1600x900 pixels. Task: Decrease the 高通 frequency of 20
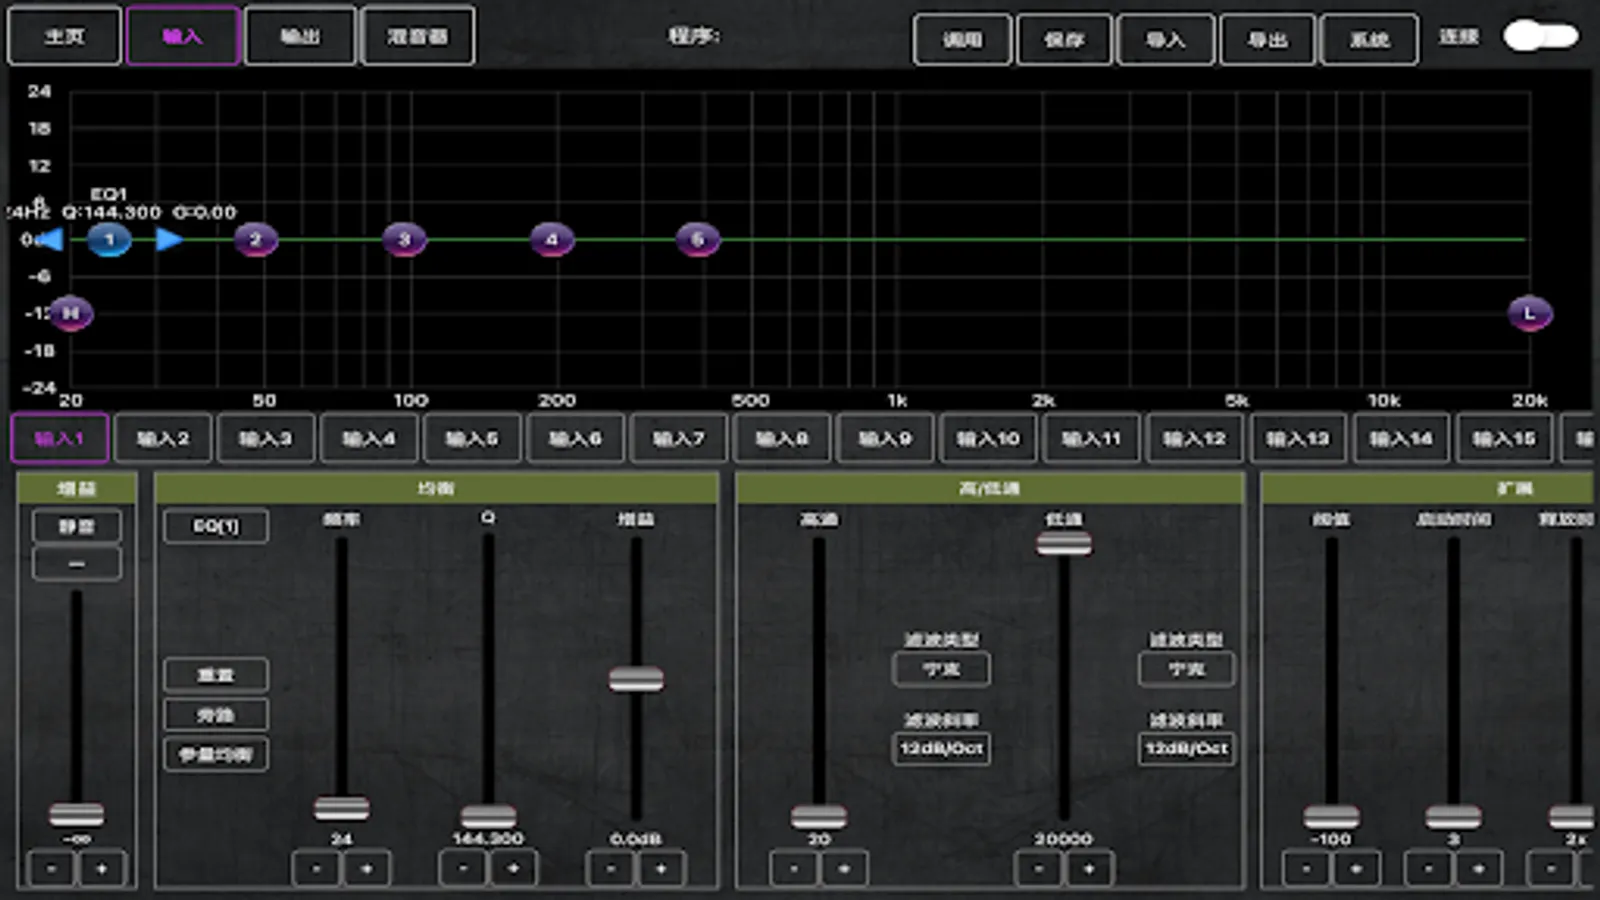coord(794,869)
